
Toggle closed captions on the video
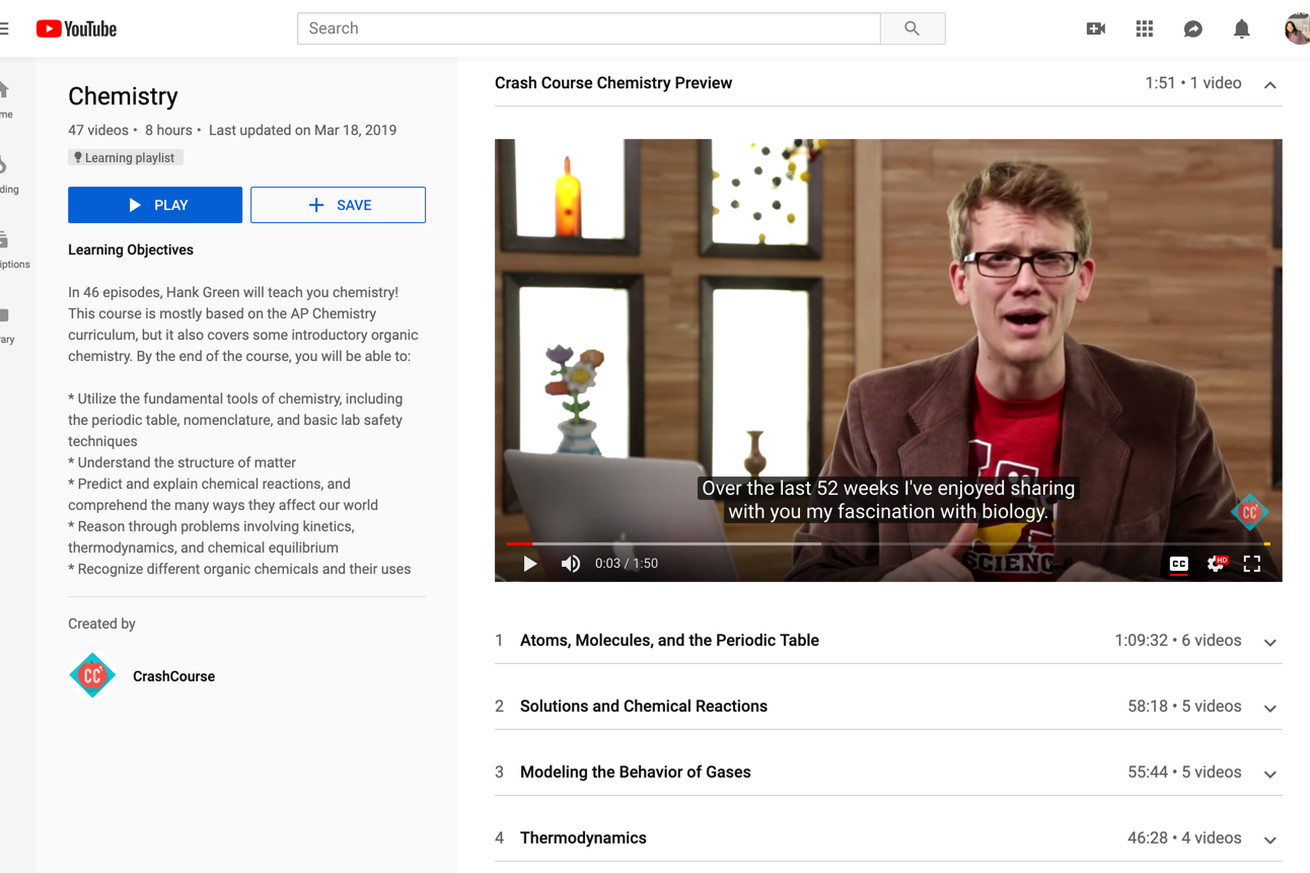tap(1179, 564)
